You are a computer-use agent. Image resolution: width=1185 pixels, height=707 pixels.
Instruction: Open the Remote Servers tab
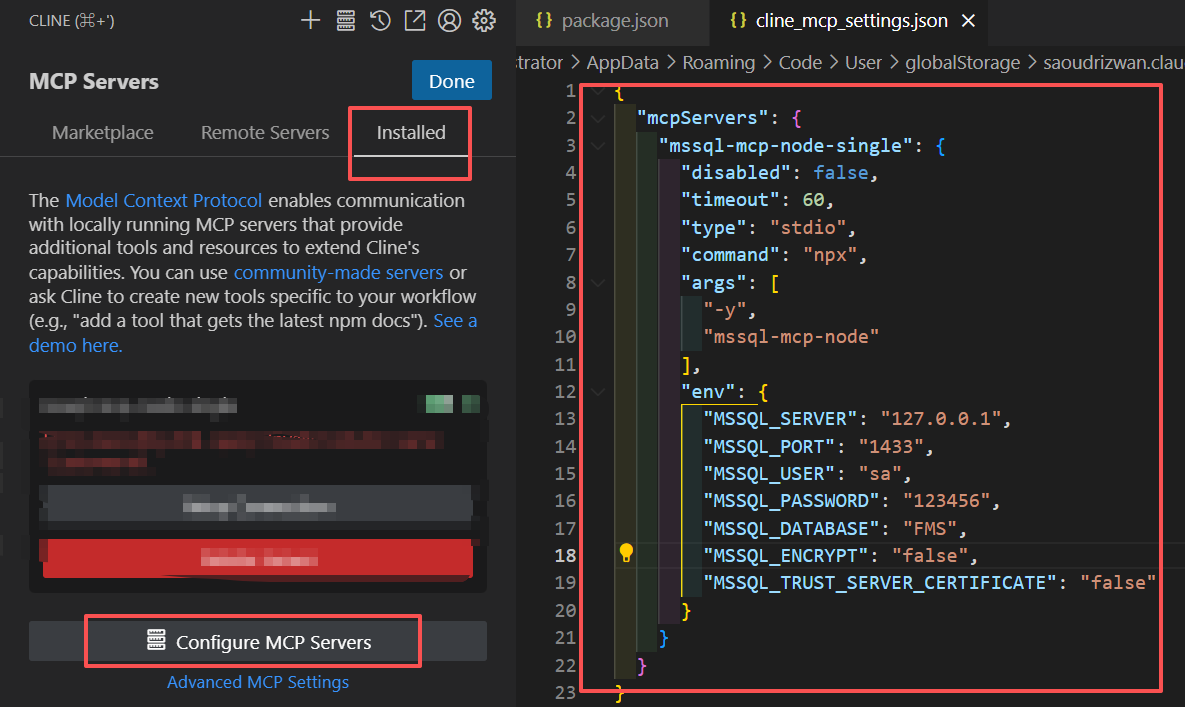(265, 133)
